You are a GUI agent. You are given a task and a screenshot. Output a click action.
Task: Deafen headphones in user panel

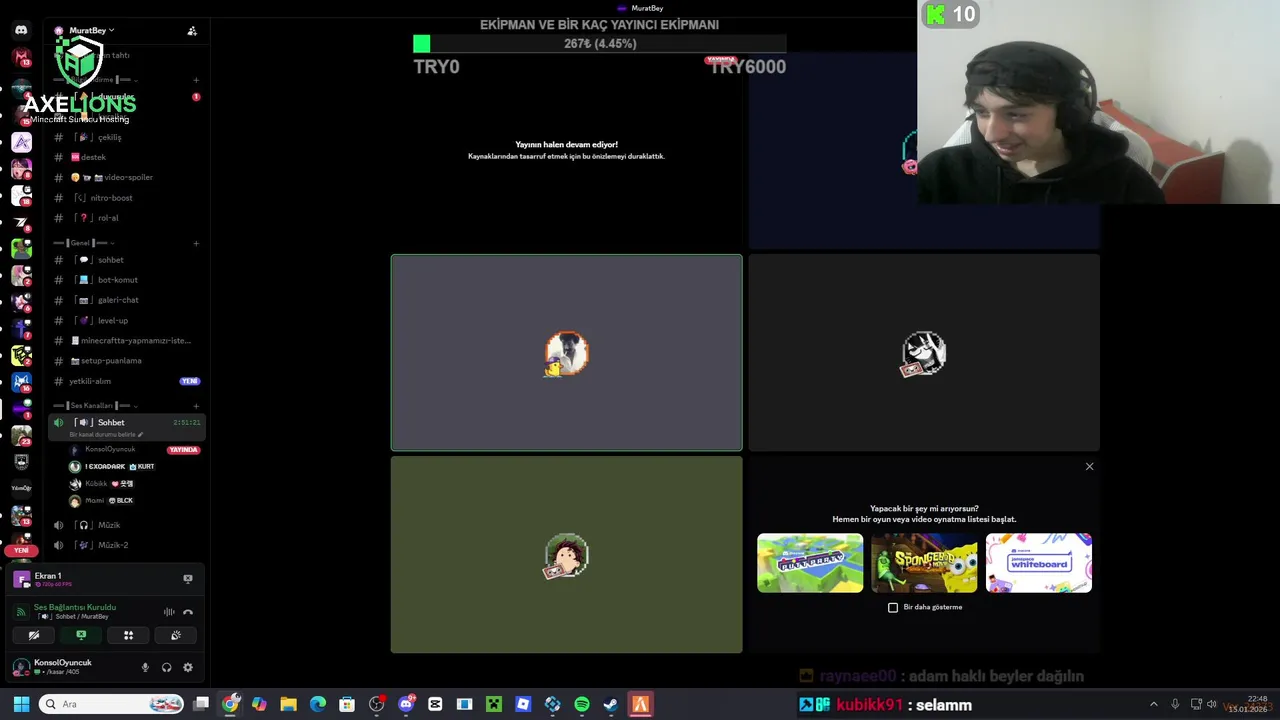pos(166,667)
